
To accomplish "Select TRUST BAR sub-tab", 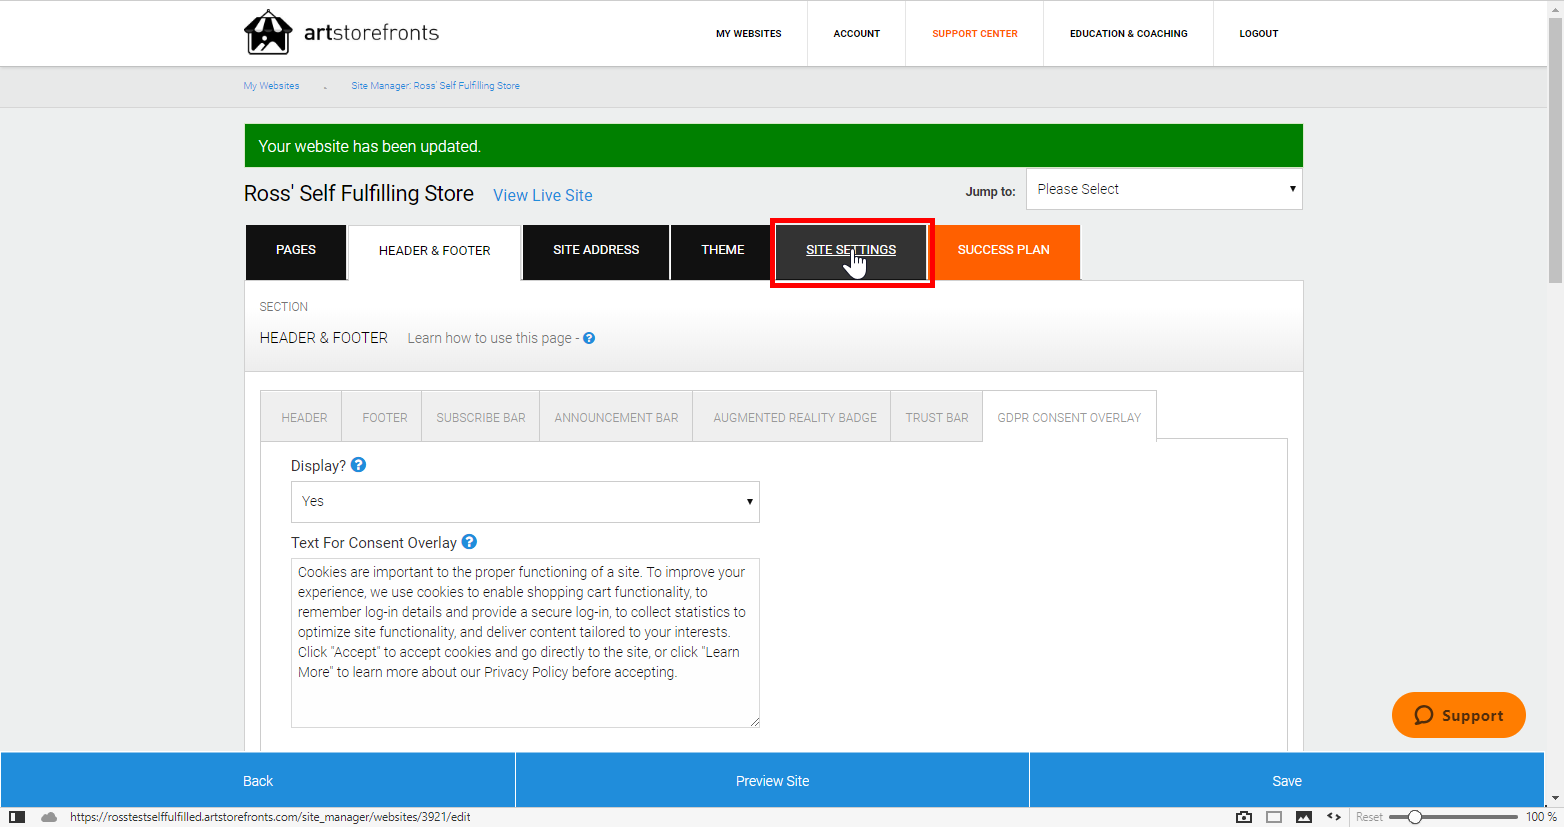I will [937, 418].
